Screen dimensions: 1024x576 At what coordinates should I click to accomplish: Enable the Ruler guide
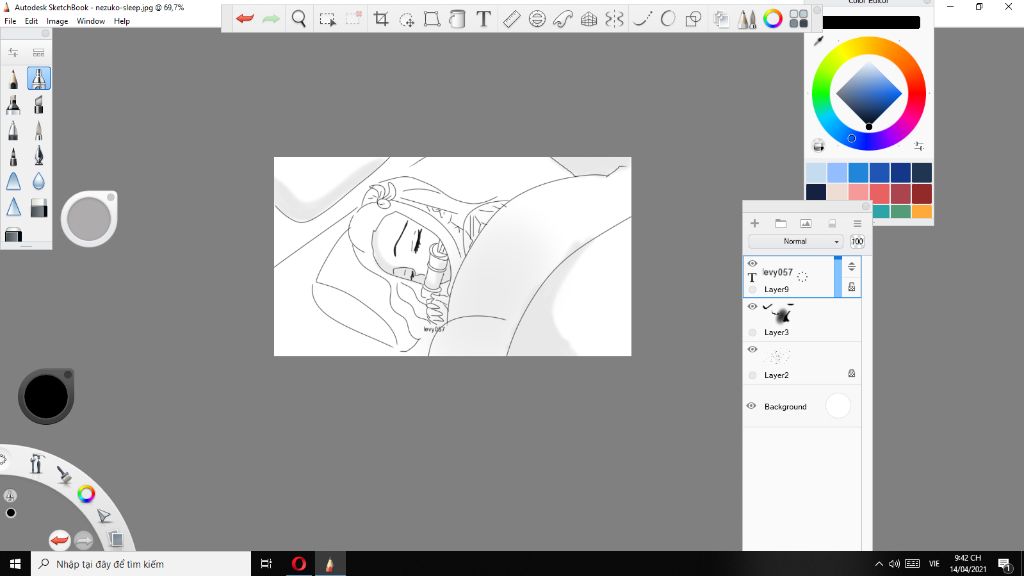pyautogui.click(x=511, y=18)
